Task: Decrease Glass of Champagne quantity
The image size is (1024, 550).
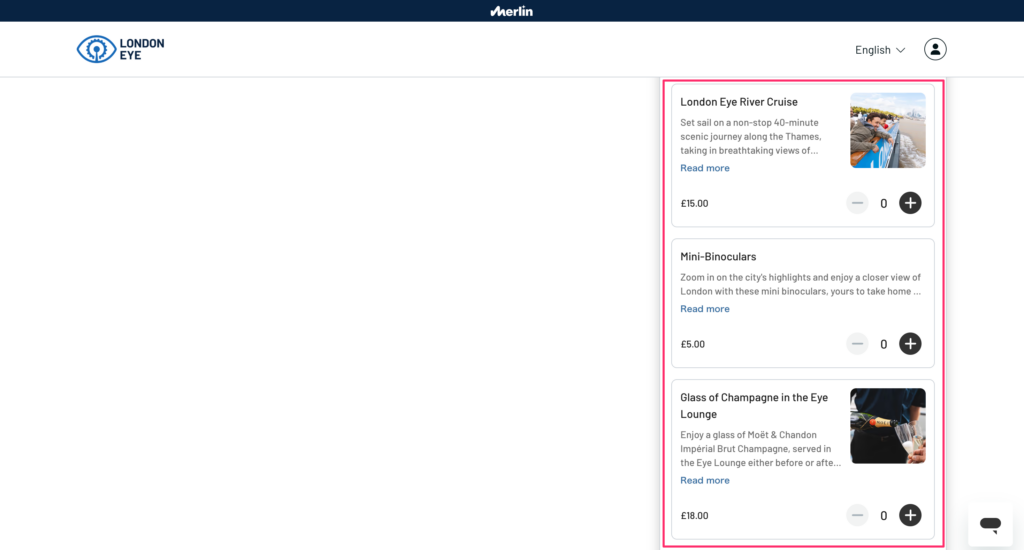Action: click(857, 515)
